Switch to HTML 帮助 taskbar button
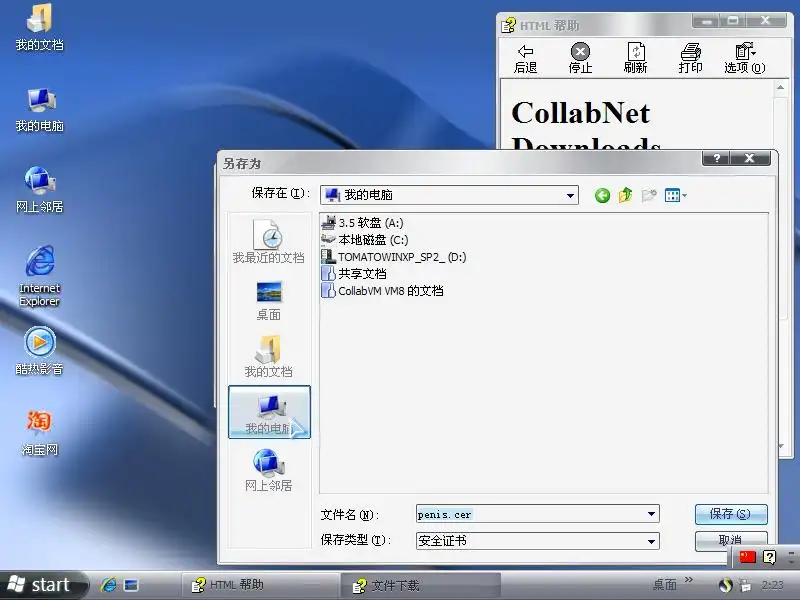Image resolution: width=800 pixels, height=600 pixels. point(260,585)
